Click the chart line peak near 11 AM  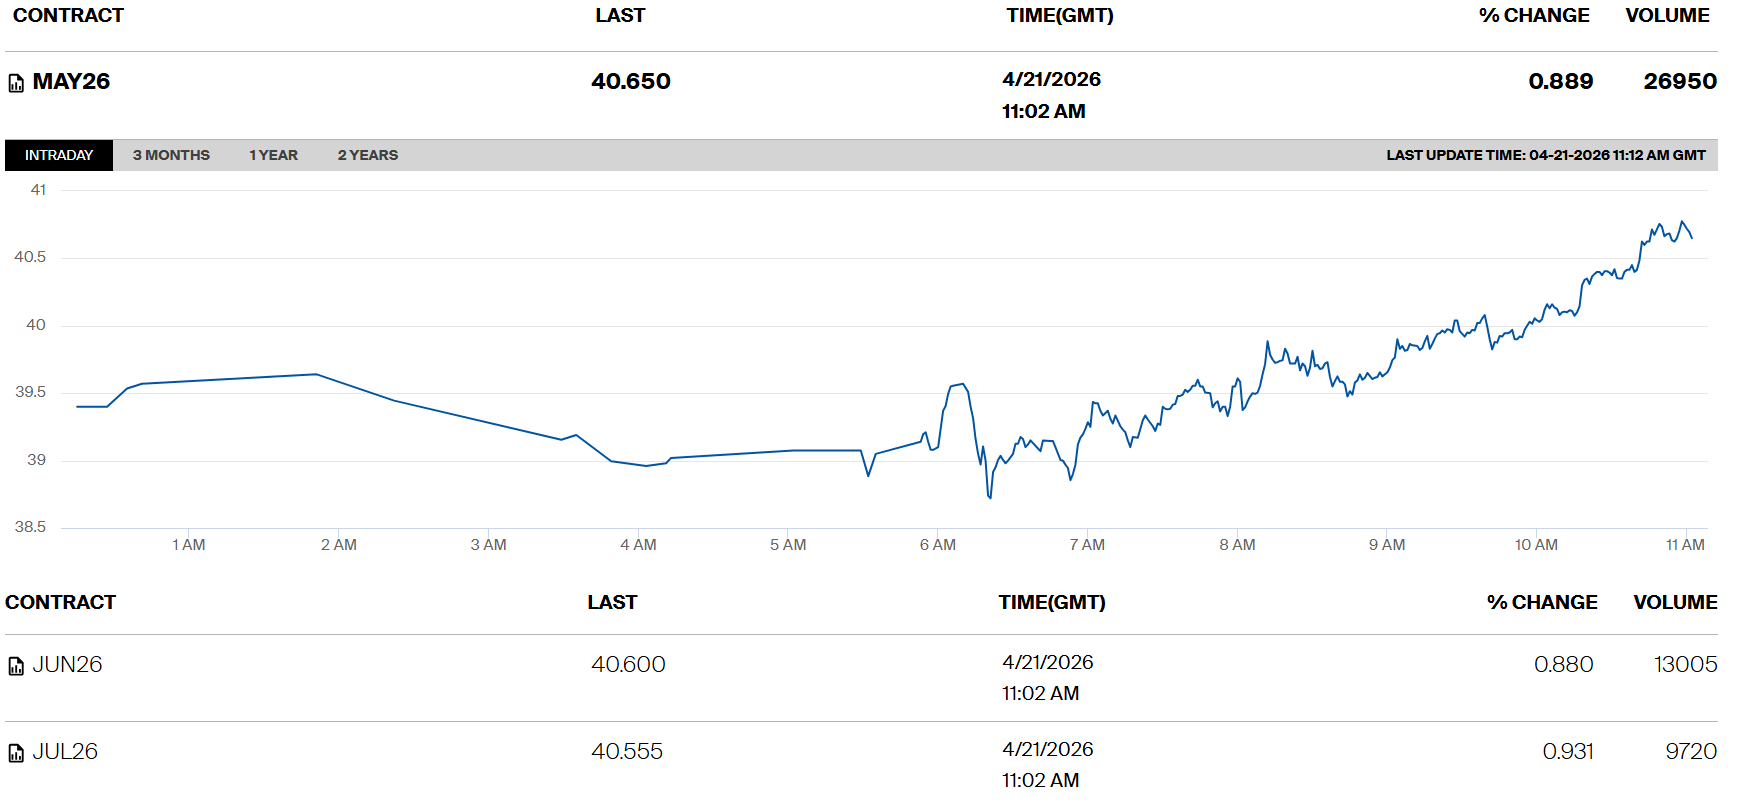coord(1682,222)
